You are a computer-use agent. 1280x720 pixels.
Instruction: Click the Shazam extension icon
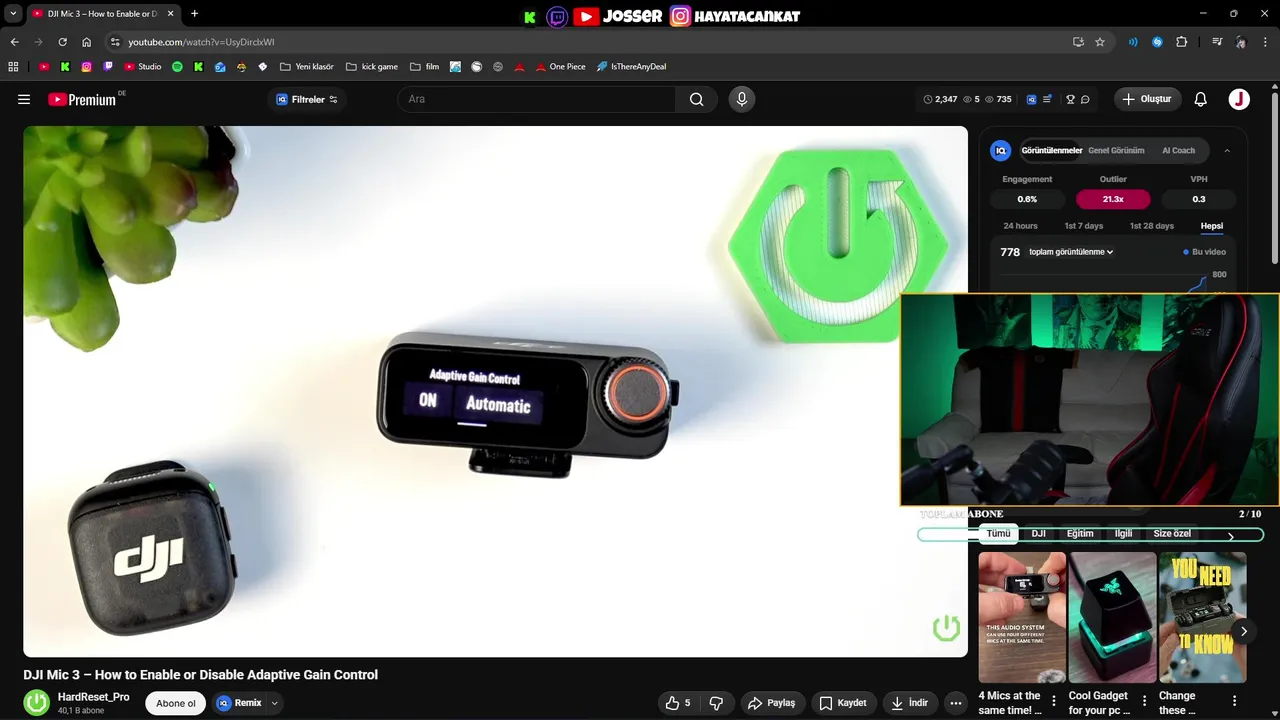[x=1157, y=42]
